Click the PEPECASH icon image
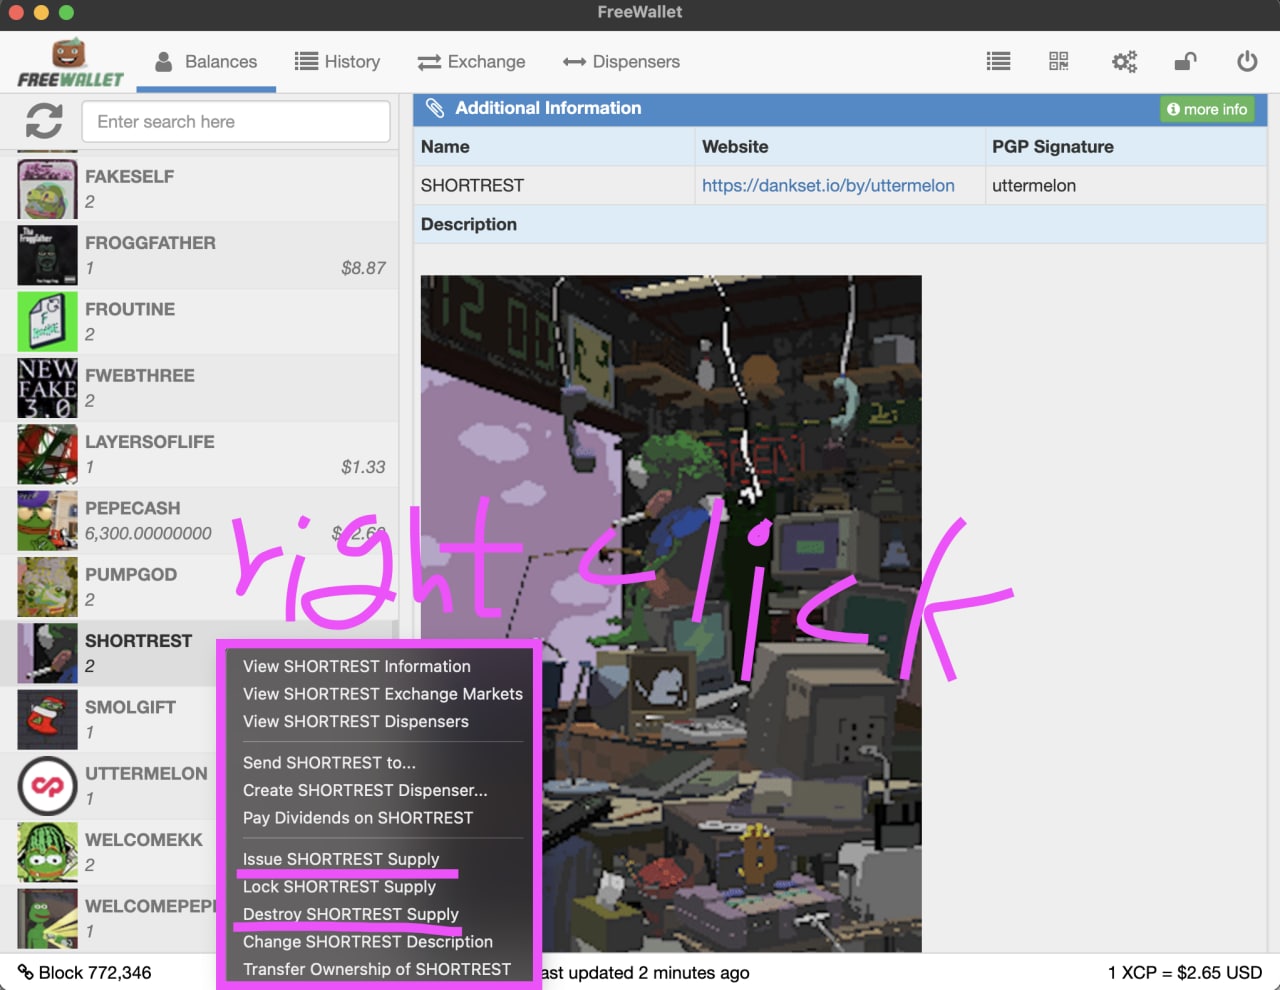The width and height of the screenshot is (1280, 990). (x=47, y=520)
